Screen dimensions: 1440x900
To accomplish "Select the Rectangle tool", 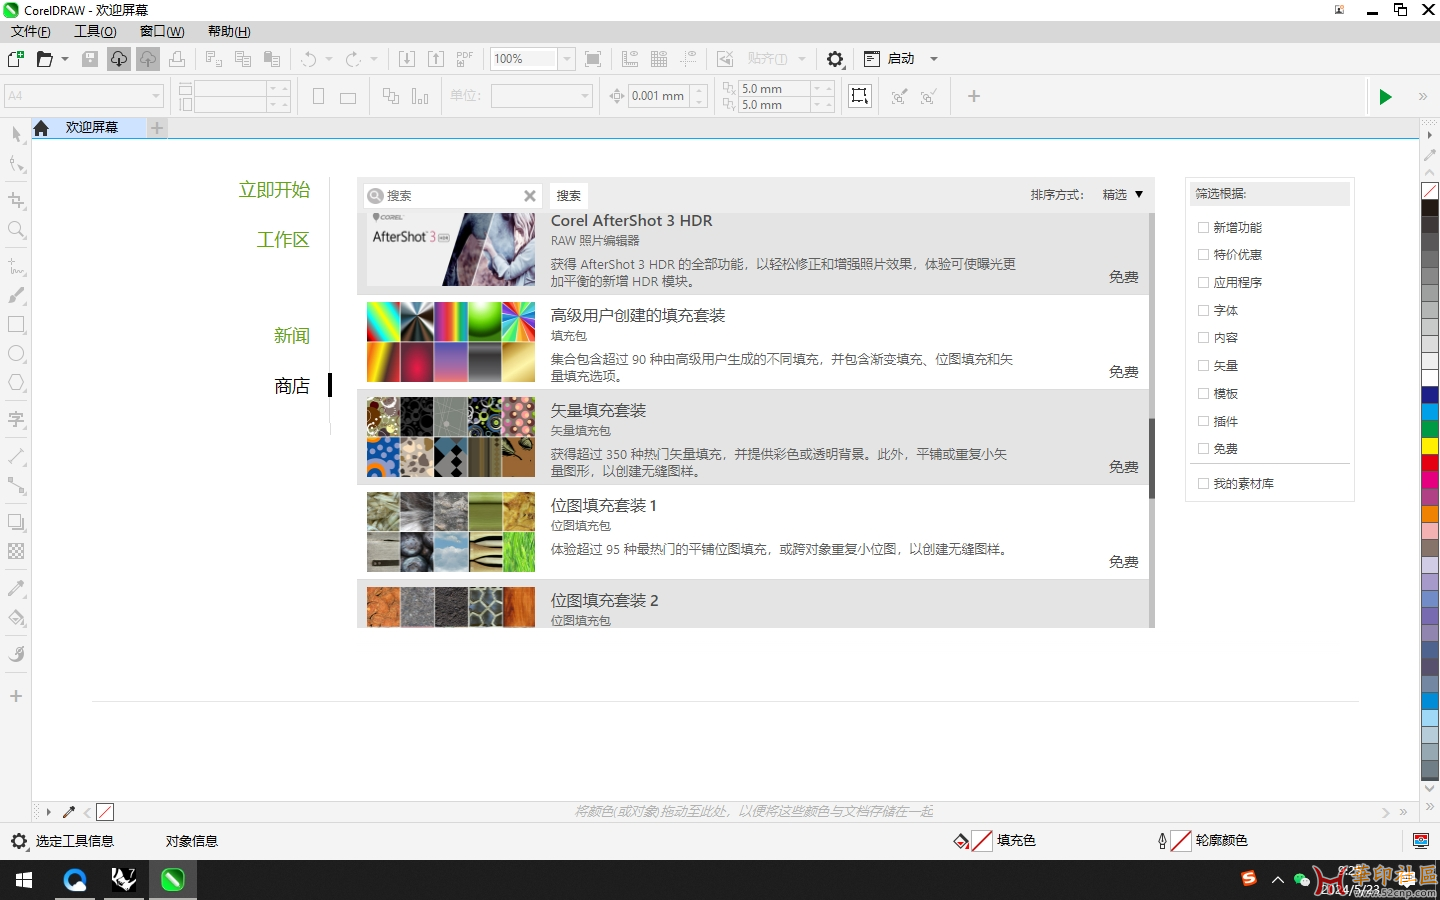I will tap(16, 325).
